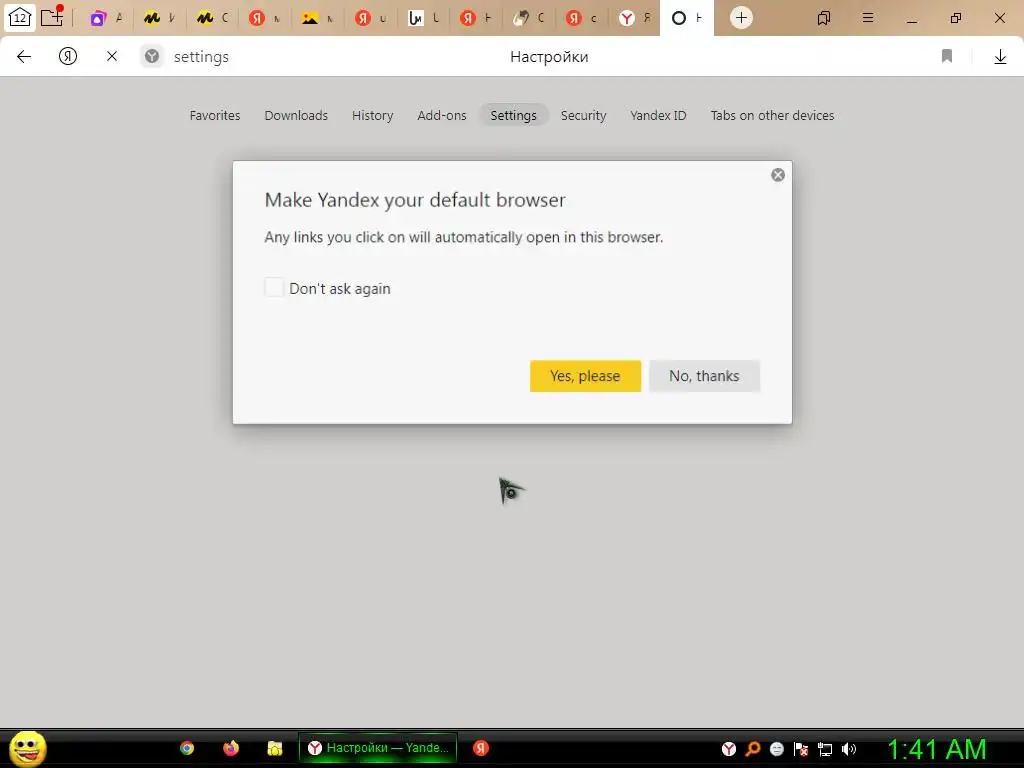Click the 1:41 AM clock

(x=937, y=750)
